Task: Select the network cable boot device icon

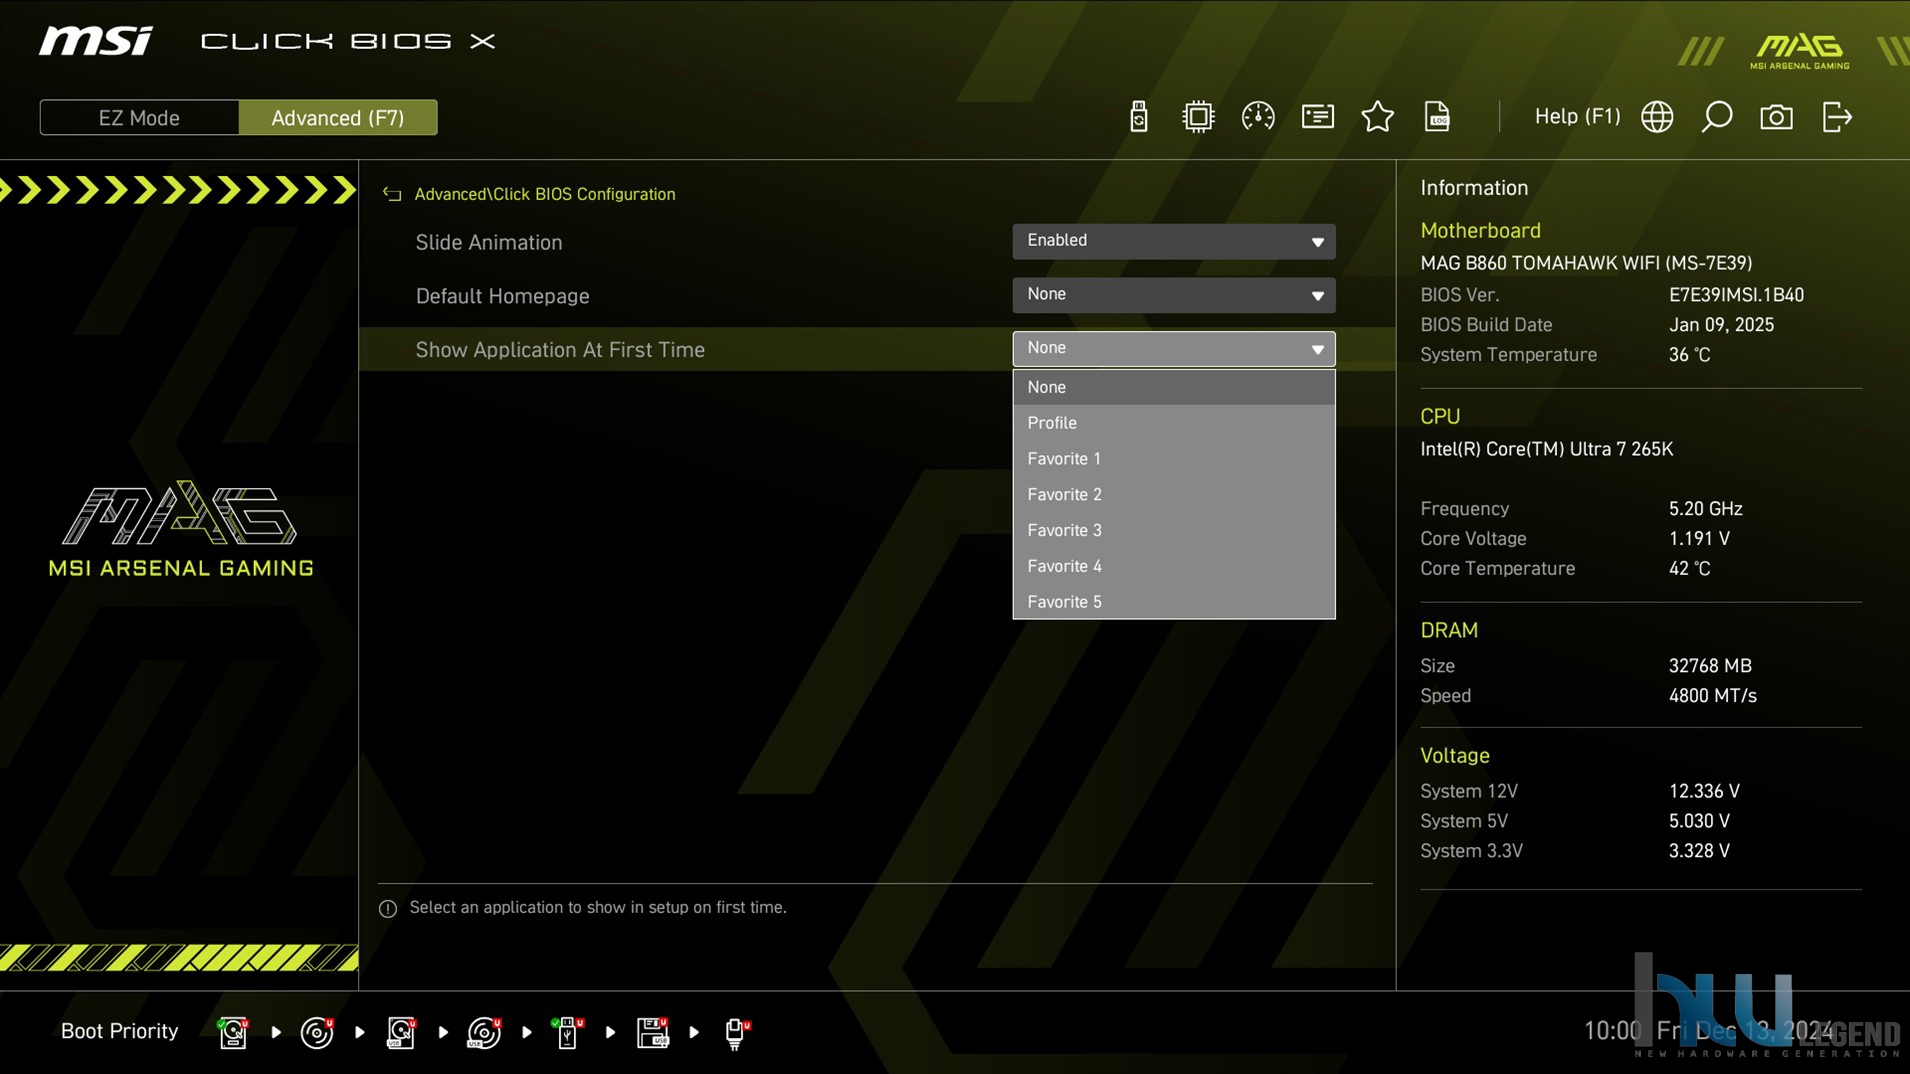Action: pos(736,1032)
